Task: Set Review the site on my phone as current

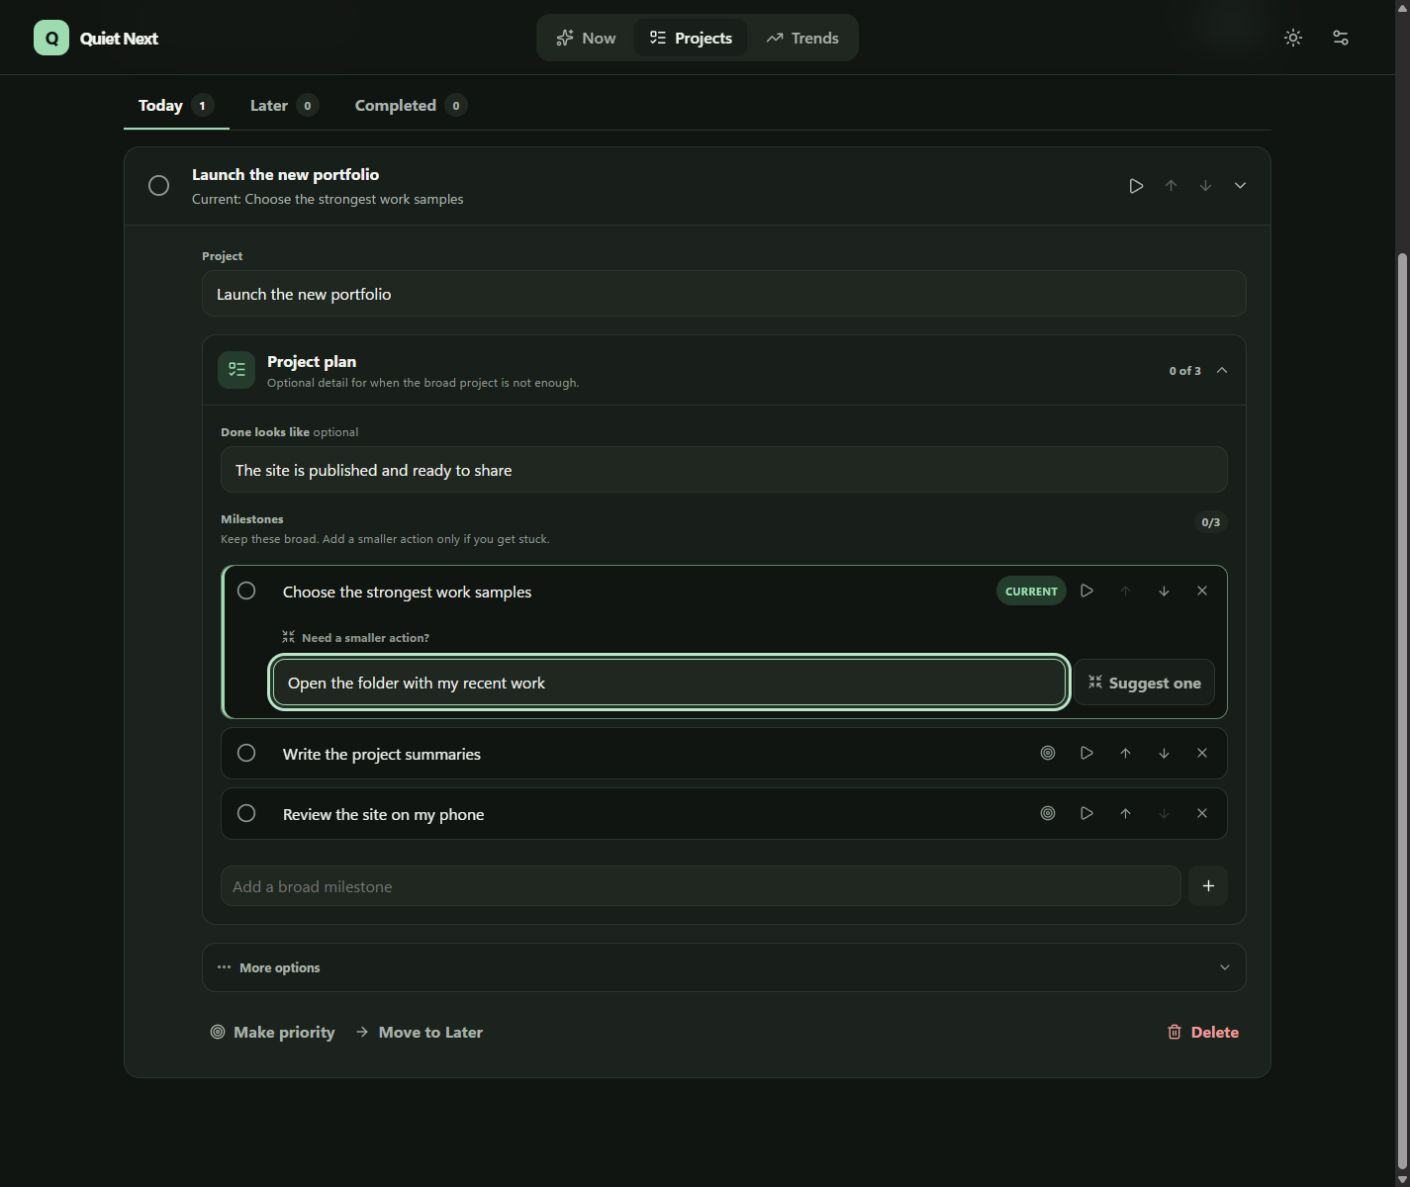Action: [1048, 814]
